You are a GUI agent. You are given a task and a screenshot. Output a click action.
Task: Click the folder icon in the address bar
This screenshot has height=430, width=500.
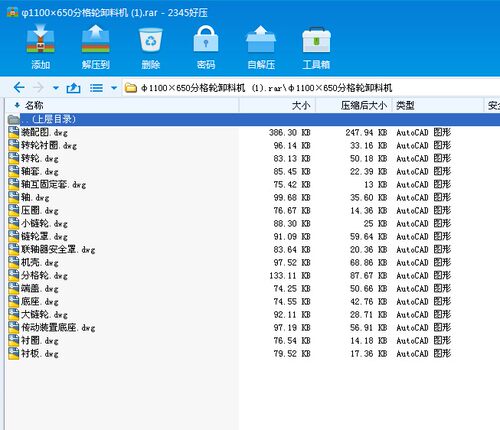(131, 88)
